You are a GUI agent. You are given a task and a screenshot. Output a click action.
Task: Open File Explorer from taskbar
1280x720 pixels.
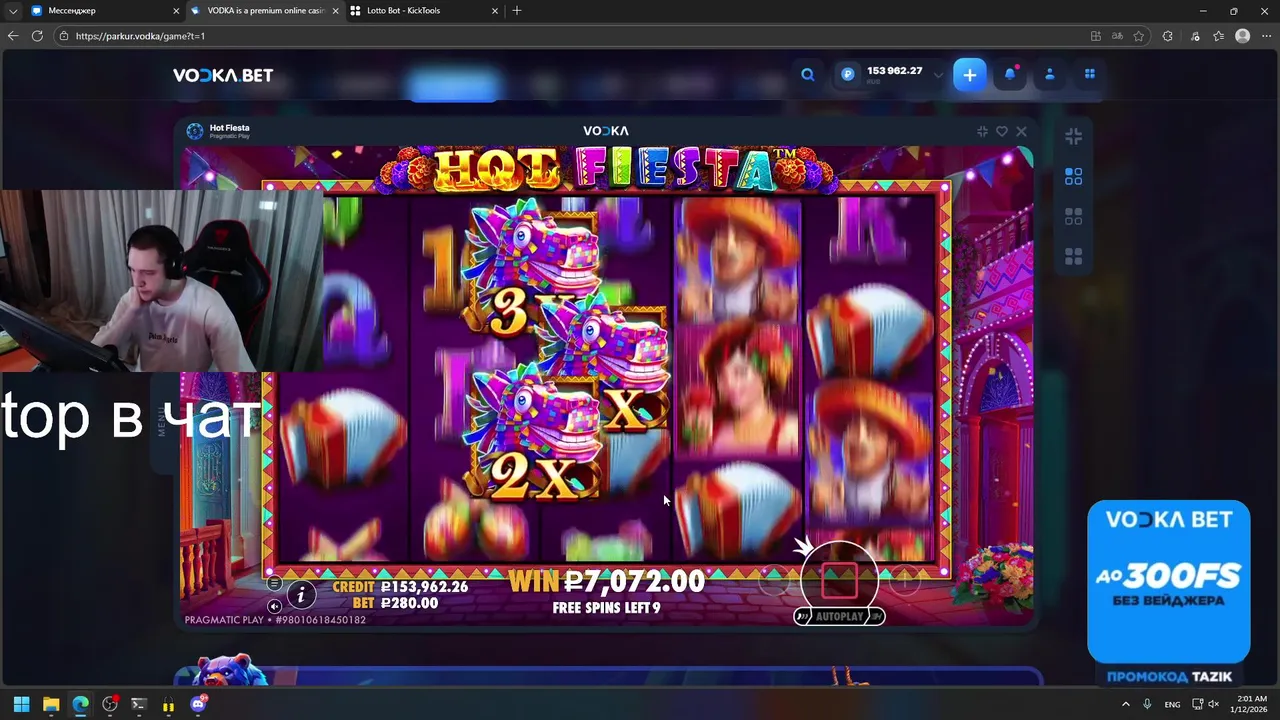coord(51,704)
